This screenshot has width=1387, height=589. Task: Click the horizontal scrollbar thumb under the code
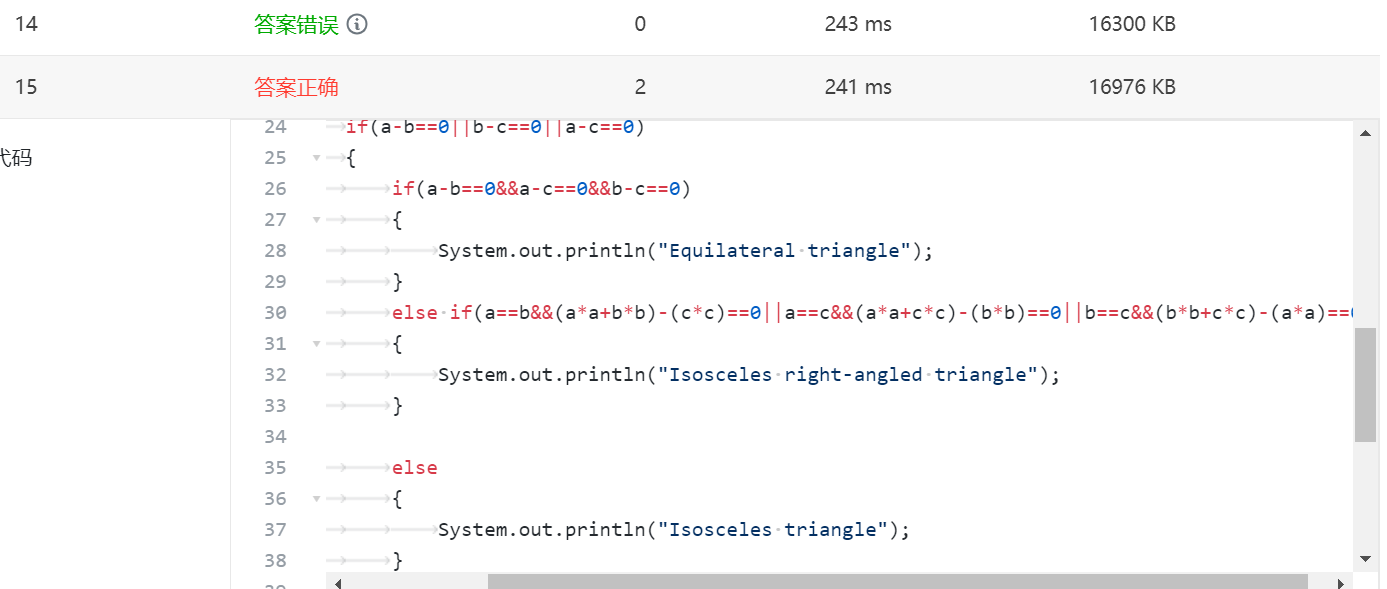click(897, 582)
